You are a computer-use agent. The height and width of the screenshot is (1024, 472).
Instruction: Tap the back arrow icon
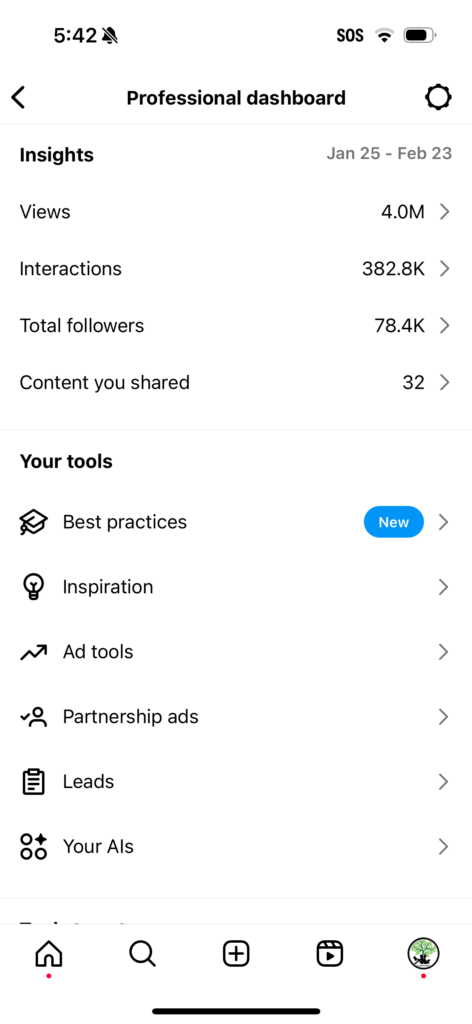[18, 98]
